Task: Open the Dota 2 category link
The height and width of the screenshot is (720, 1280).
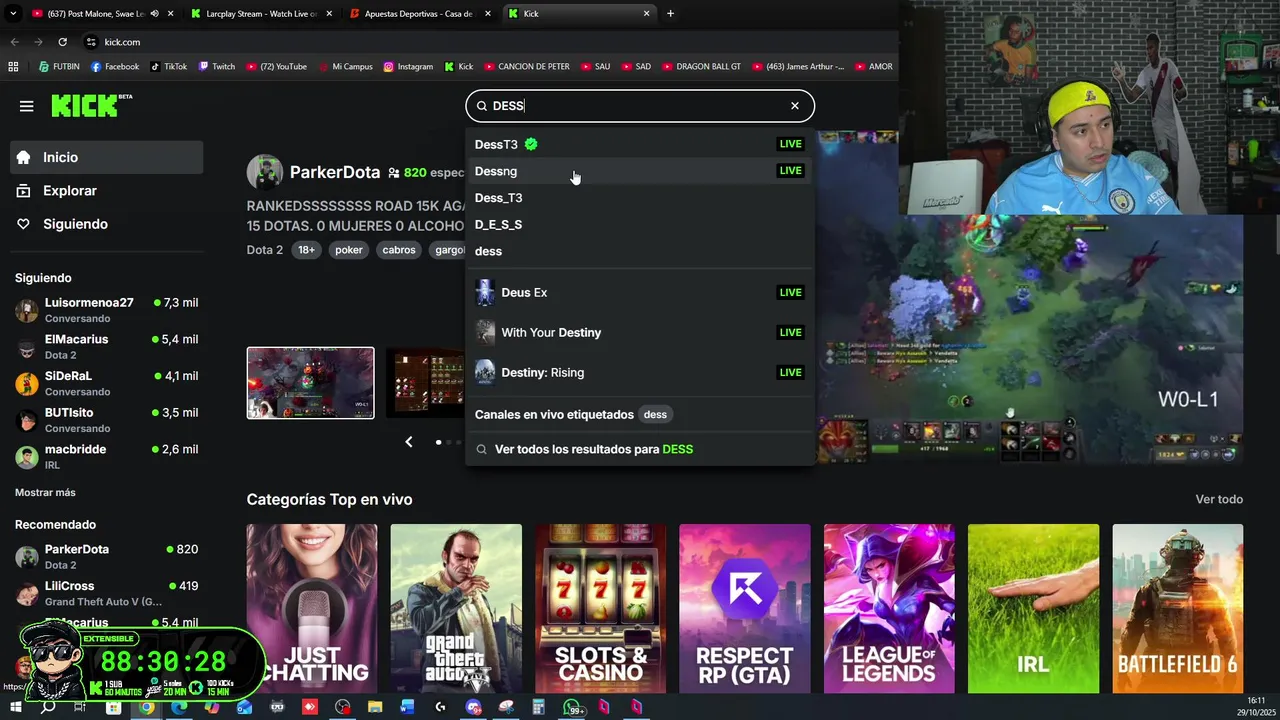Action: tap(265, 250)
